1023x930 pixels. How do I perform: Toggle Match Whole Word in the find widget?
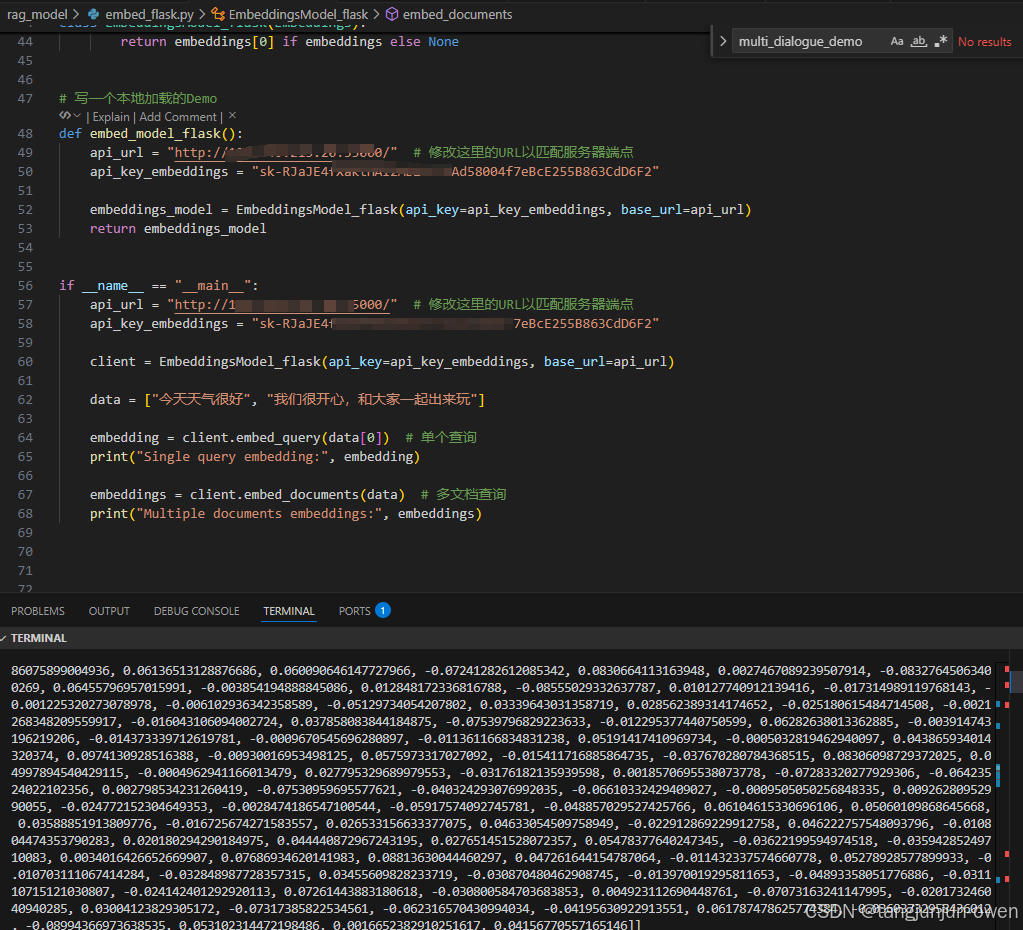(x=919, y=42)
